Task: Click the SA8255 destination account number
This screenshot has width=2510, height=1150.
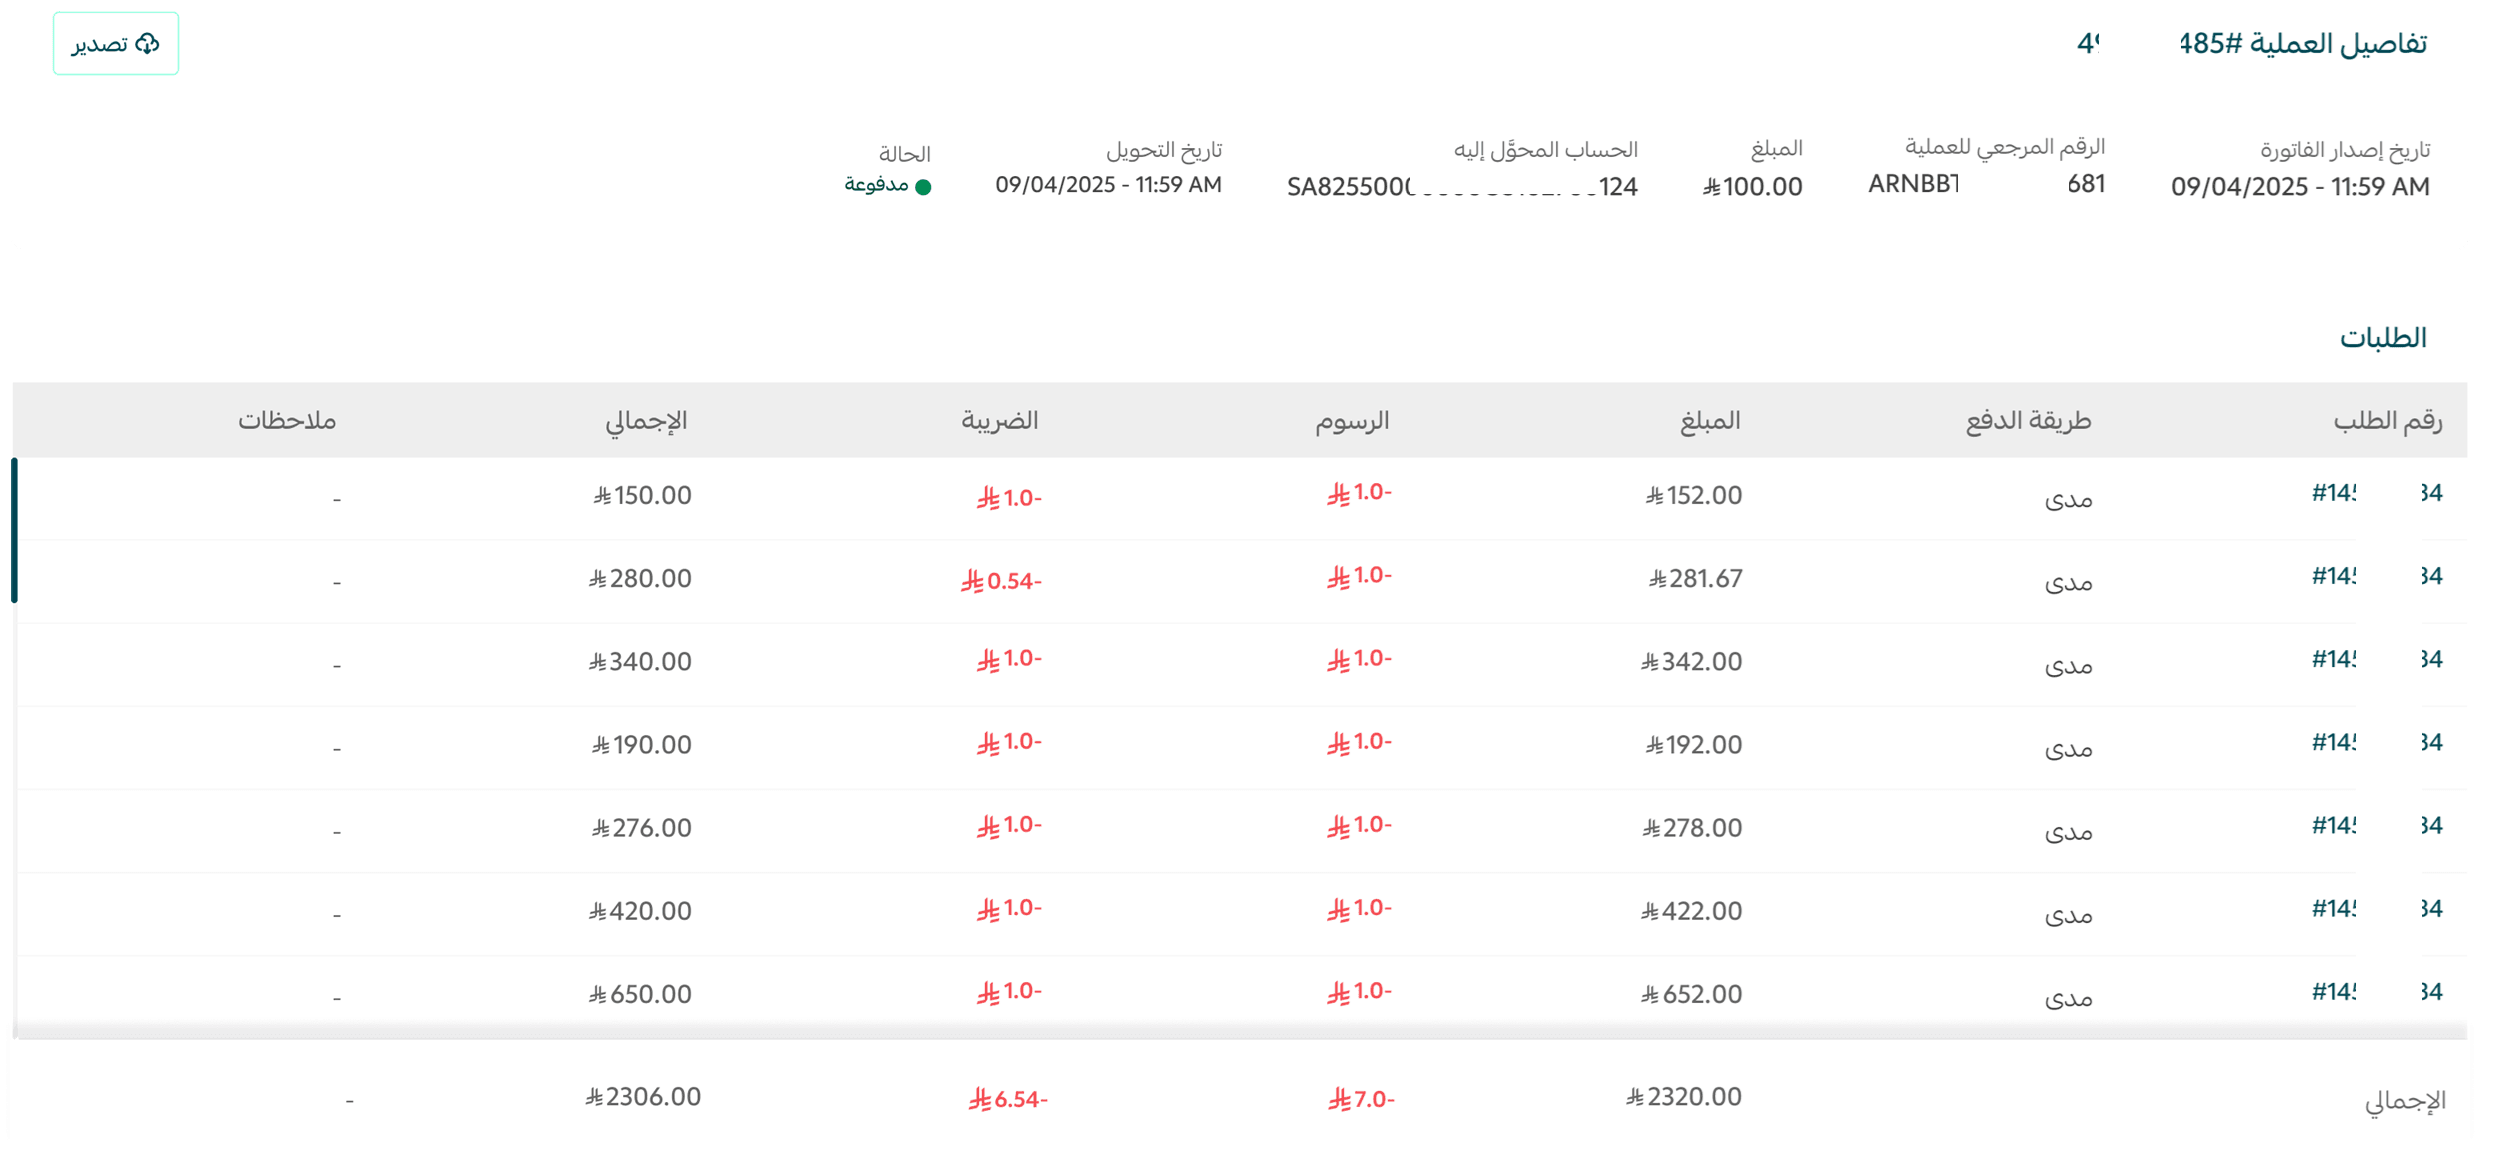Action: (x=1462, y=187)
